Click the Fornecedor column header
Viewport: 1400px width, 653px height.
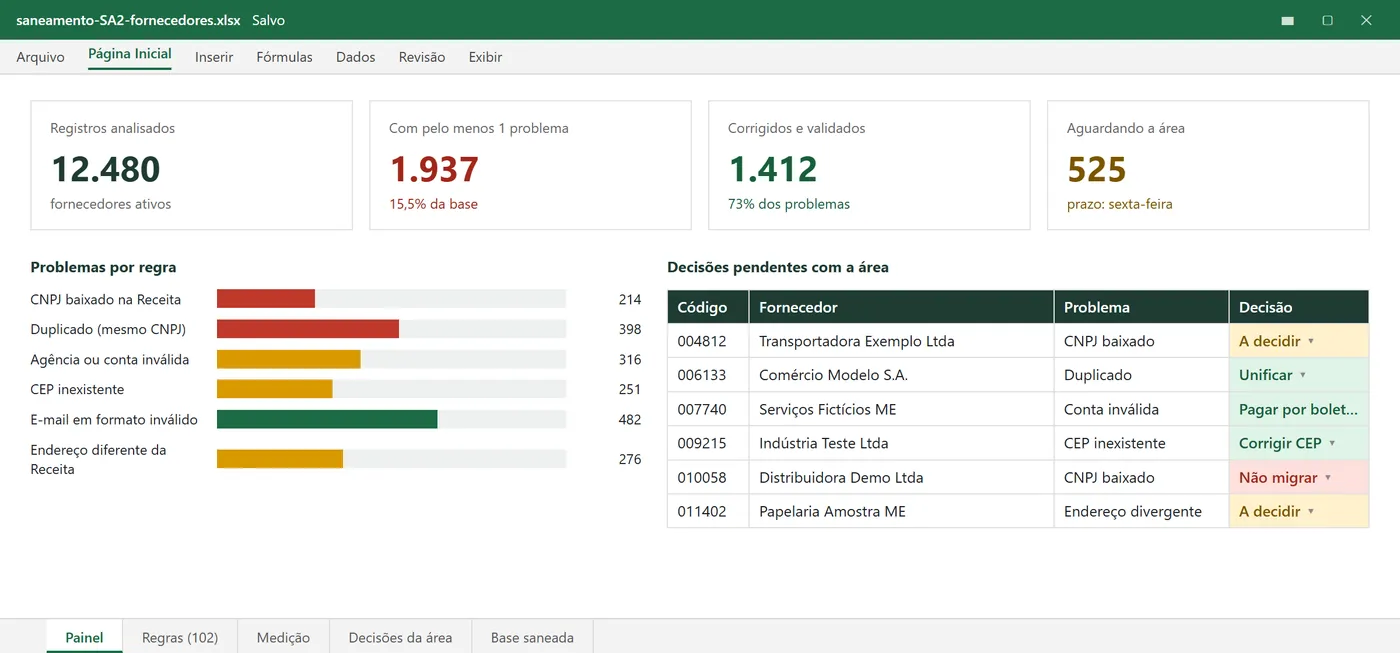[x=901, y=307]
